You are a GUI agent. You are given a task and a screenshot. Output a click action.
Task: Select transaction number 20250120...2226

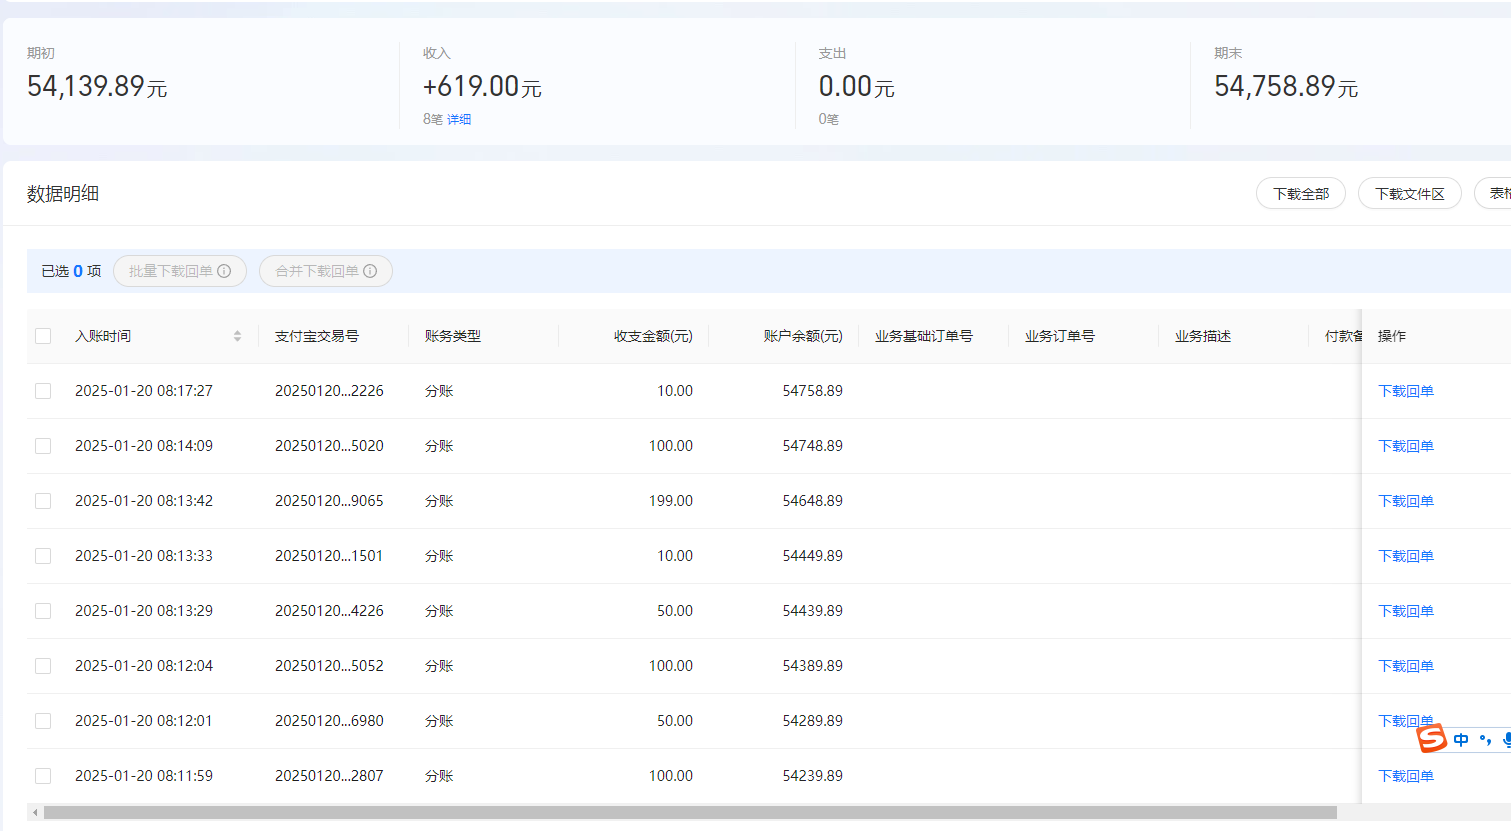tap(329, 391)
